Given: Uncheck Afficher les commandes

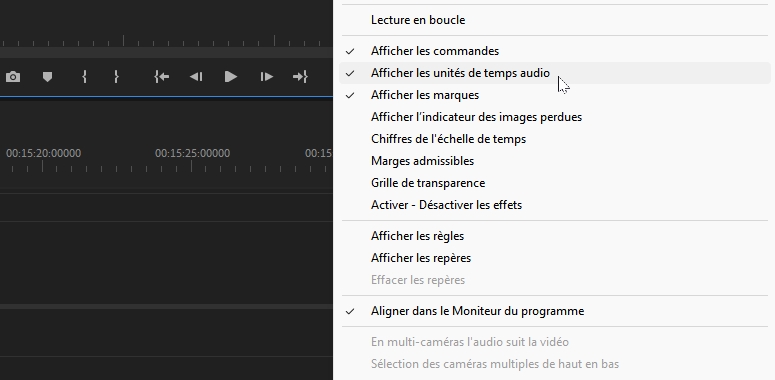Looking at the screenshot, I should point(555,51).
